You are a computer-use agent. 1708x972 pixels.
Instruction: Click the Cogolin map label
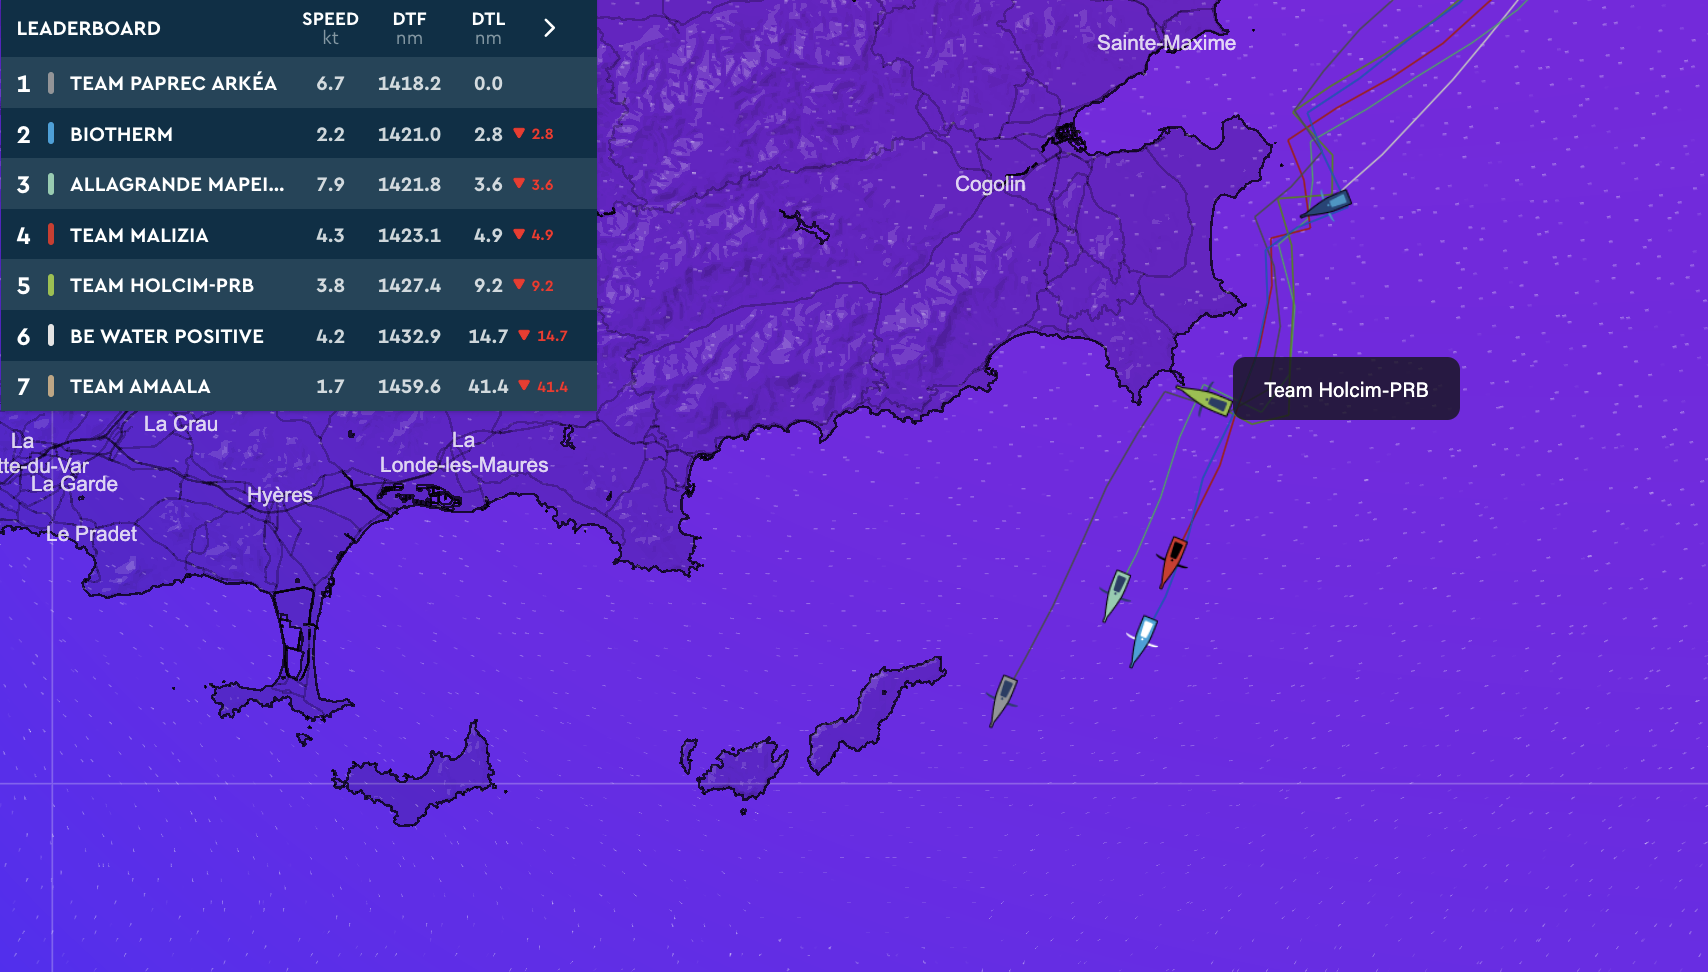point(990,184)
